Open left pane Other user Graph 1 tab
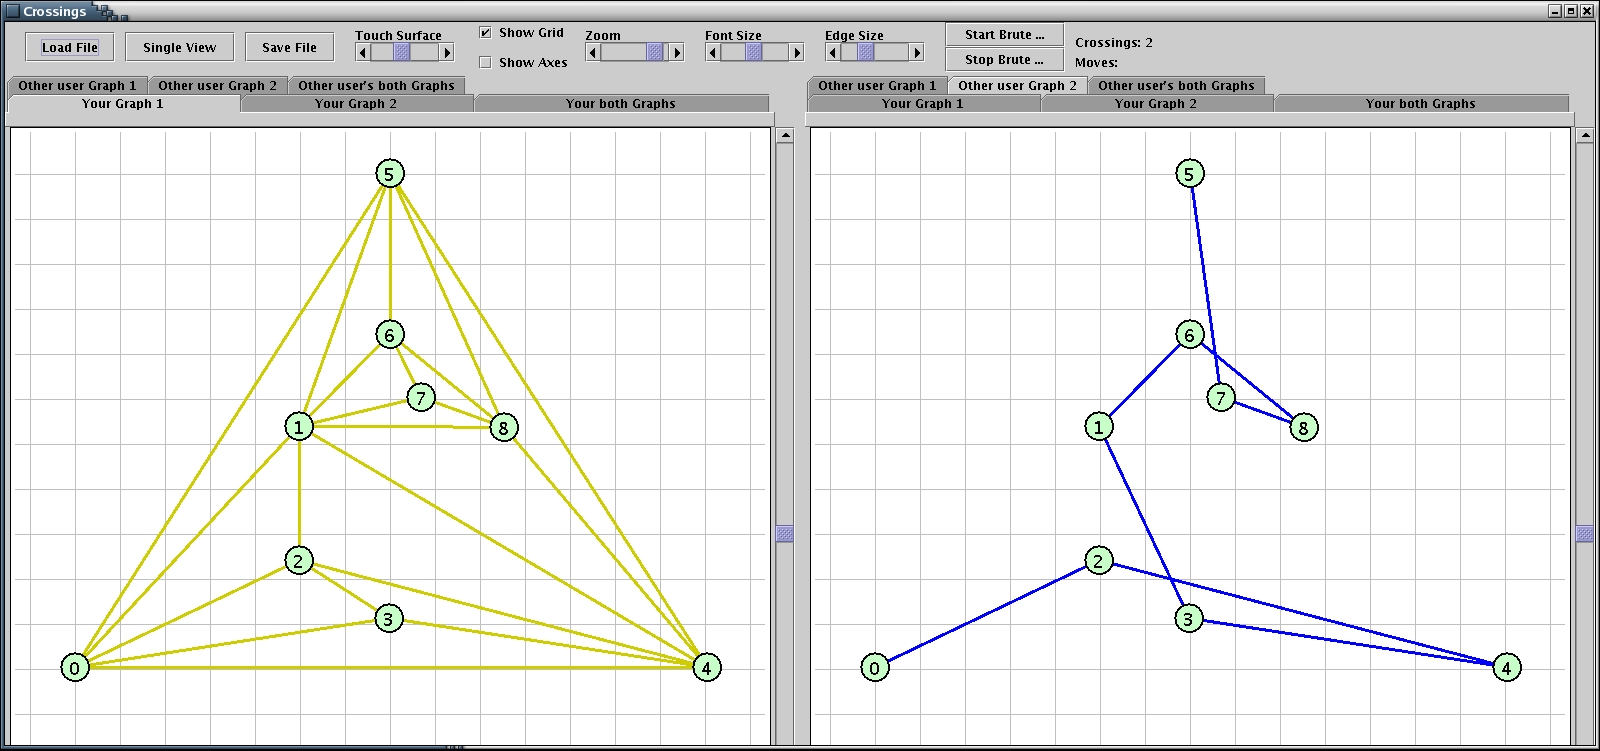This screenshot has height=751, width=1600. [77, 85]
